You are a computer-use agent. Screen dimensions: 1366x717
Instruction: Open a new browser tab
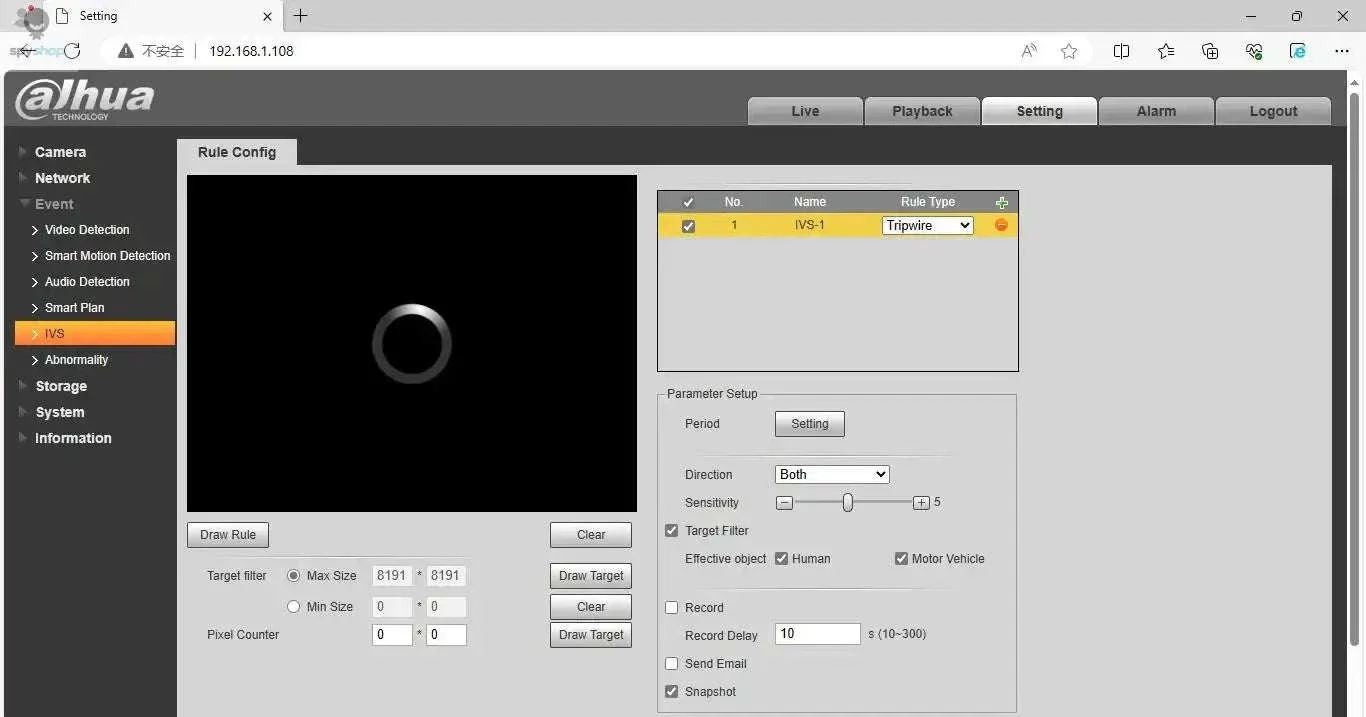pyautogui.click(x=300, y=16)
